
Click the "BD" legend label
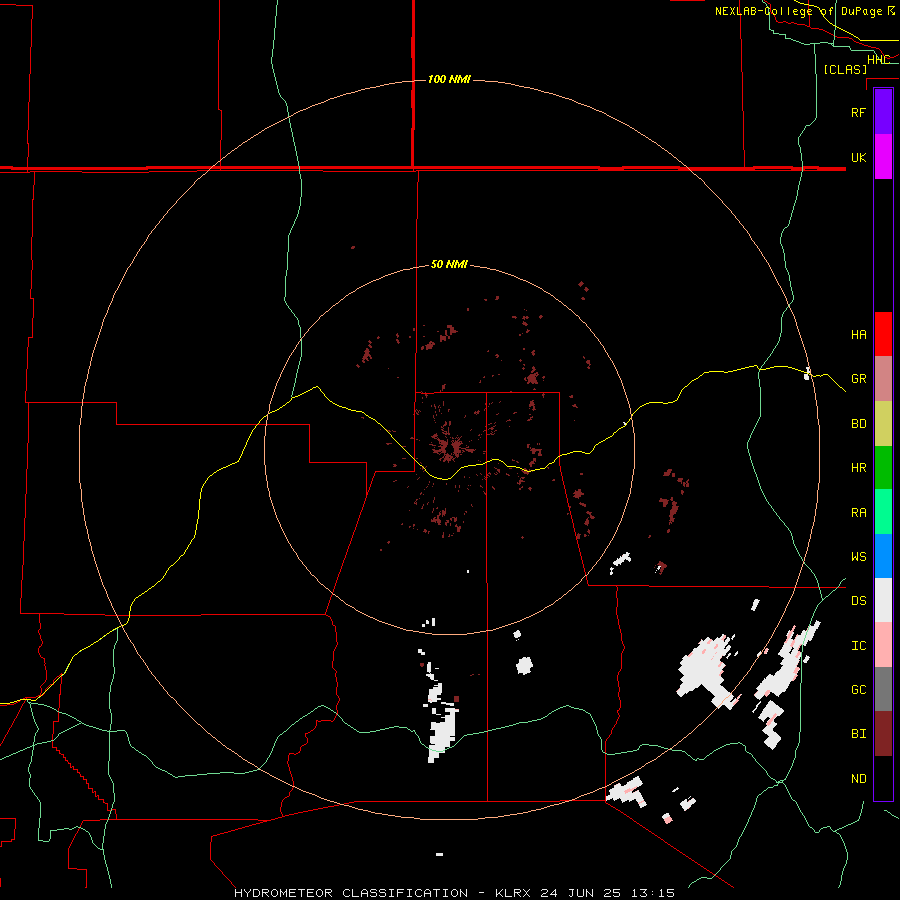point(858,424)
